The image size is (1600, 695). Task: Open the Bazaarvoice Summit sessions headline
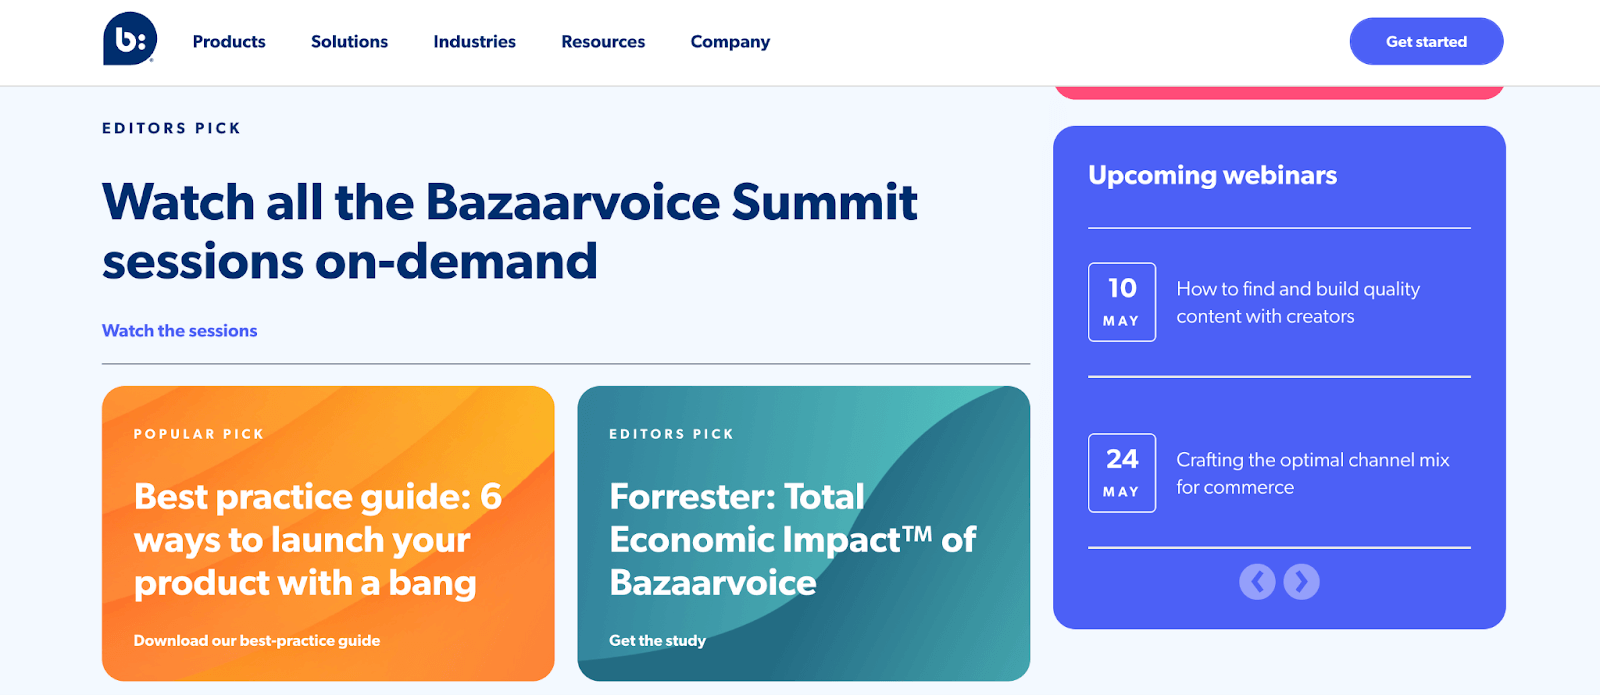point(509,232)
